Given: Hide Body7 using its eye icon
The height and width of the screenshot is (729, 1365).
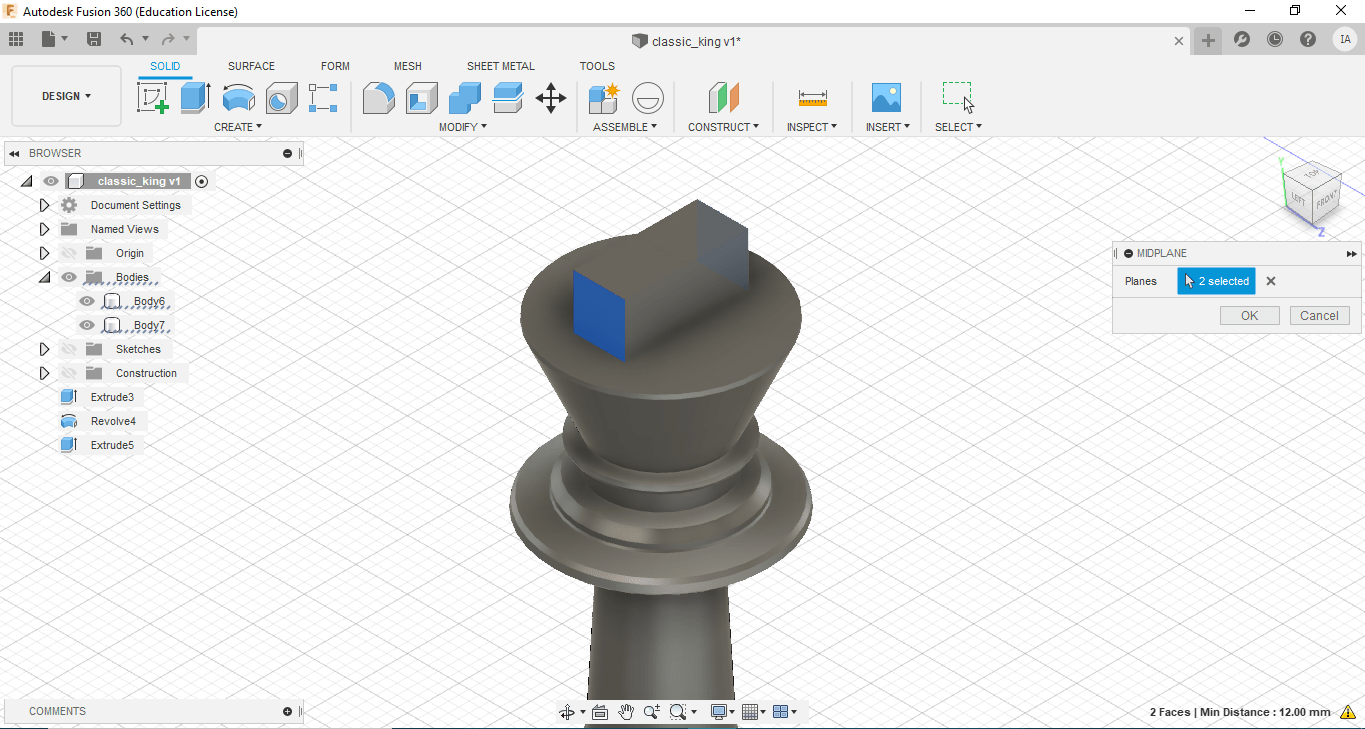Looking at the screenshot, I should pyautogui.click(x=87, y=325).
